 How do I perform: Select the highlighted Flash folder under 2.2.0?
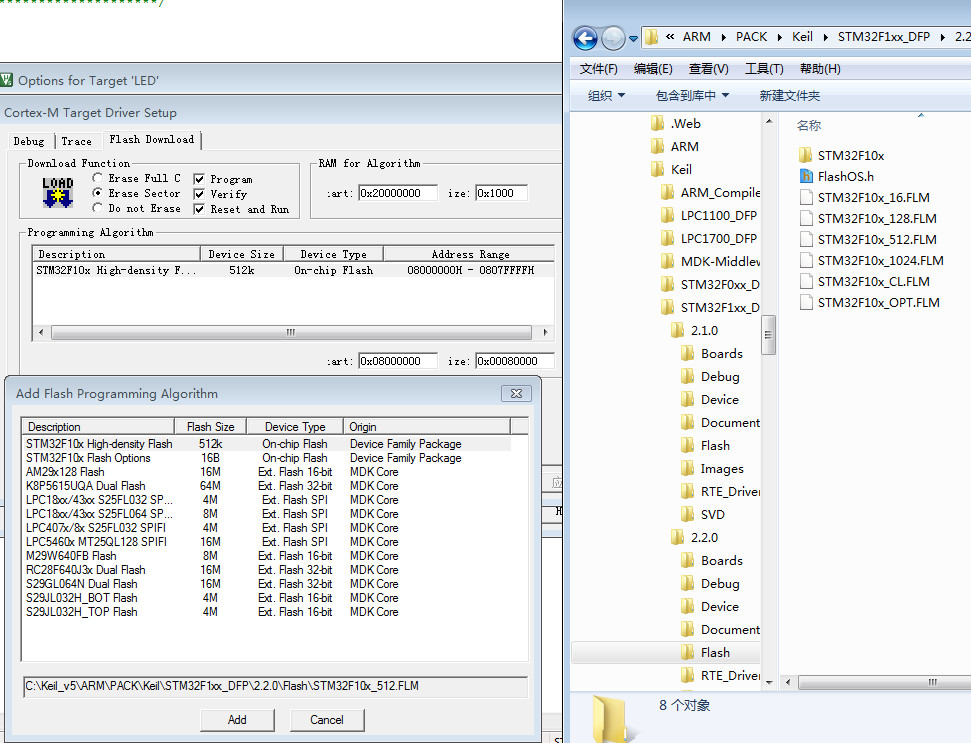pyautogui.click(x=705, y=653)
